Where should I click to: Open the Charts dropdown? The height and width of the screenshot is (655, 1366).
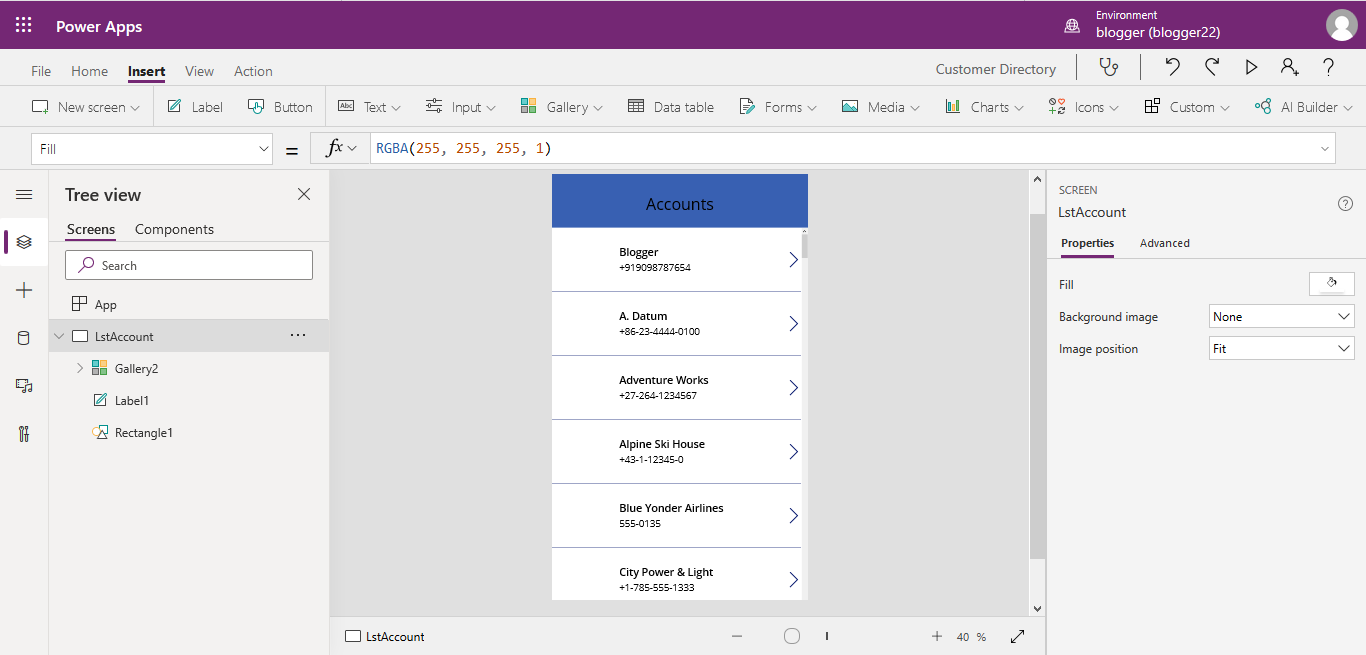click(x=985, y=107)
